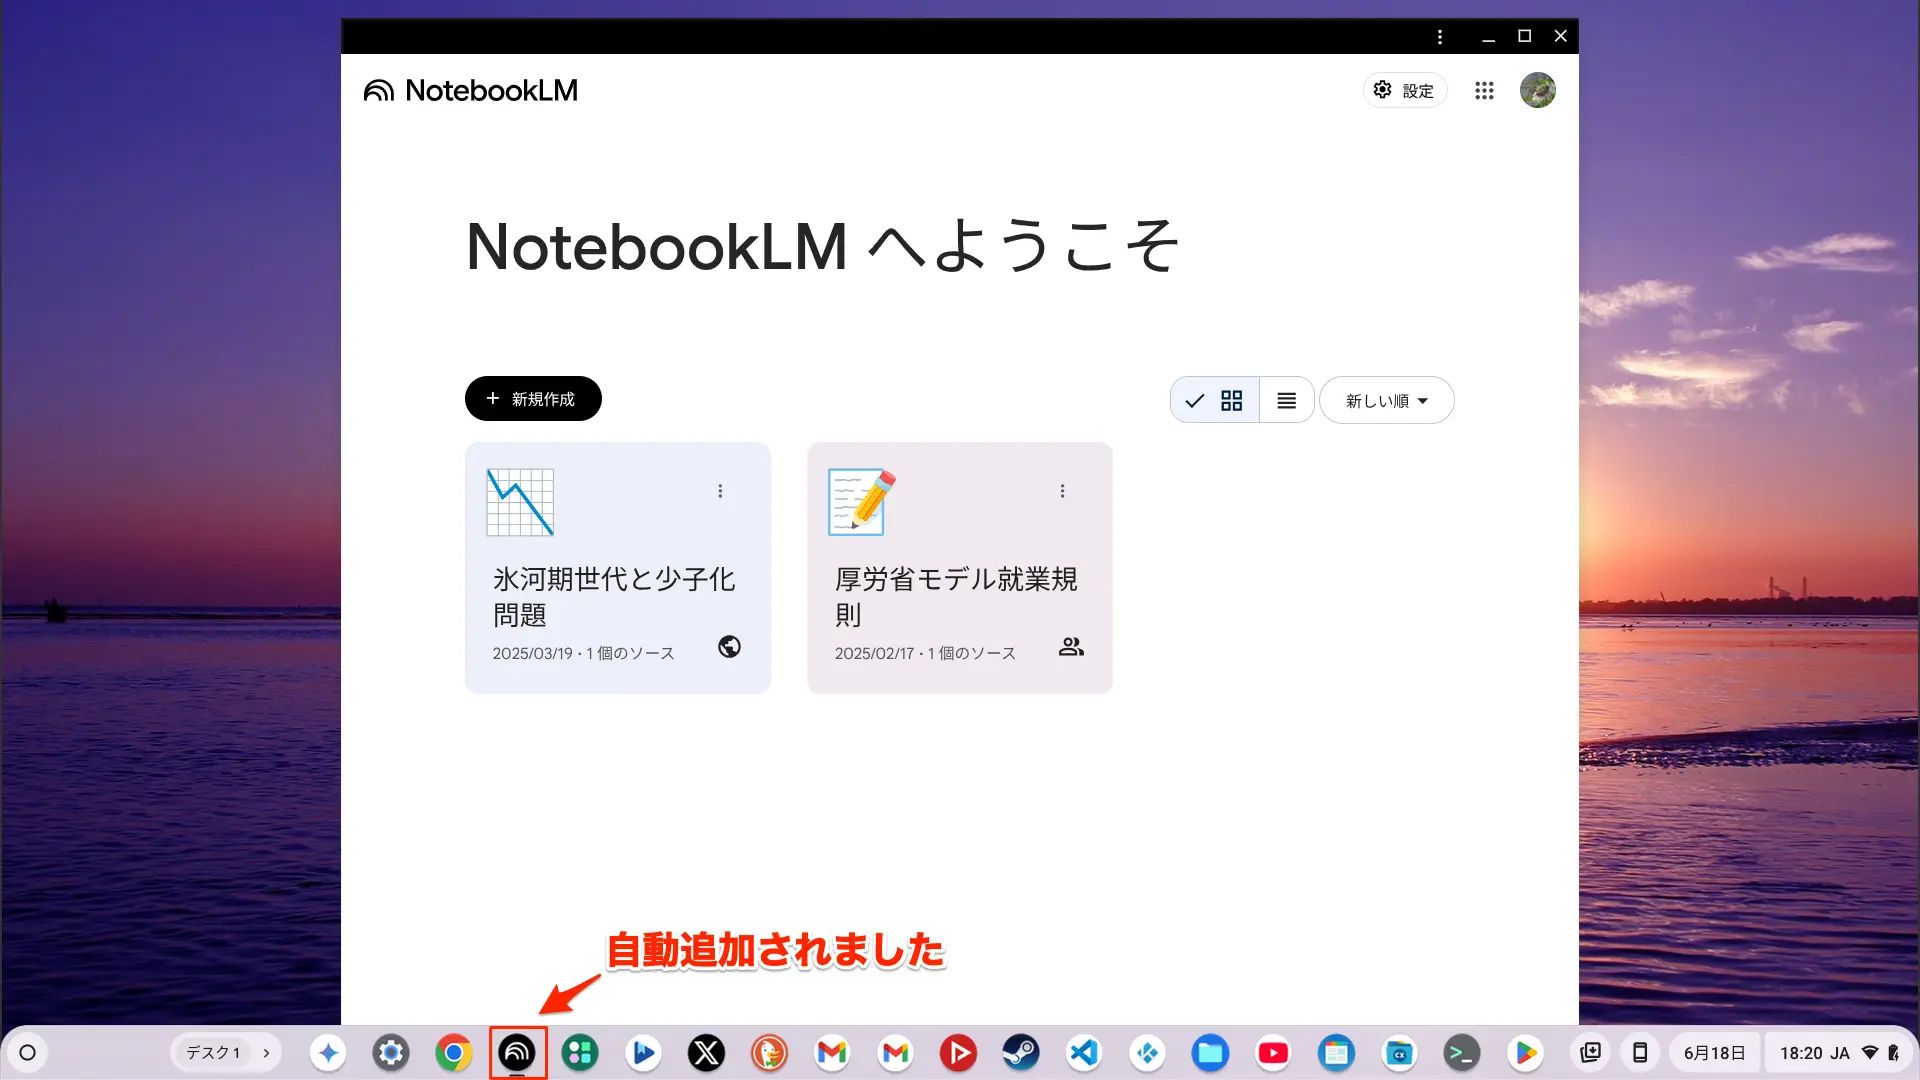Open options menu of 氷河期世代 notebook
Image resolution: width=1920 pixels, height=1080 pixels.
coord(720,491)
